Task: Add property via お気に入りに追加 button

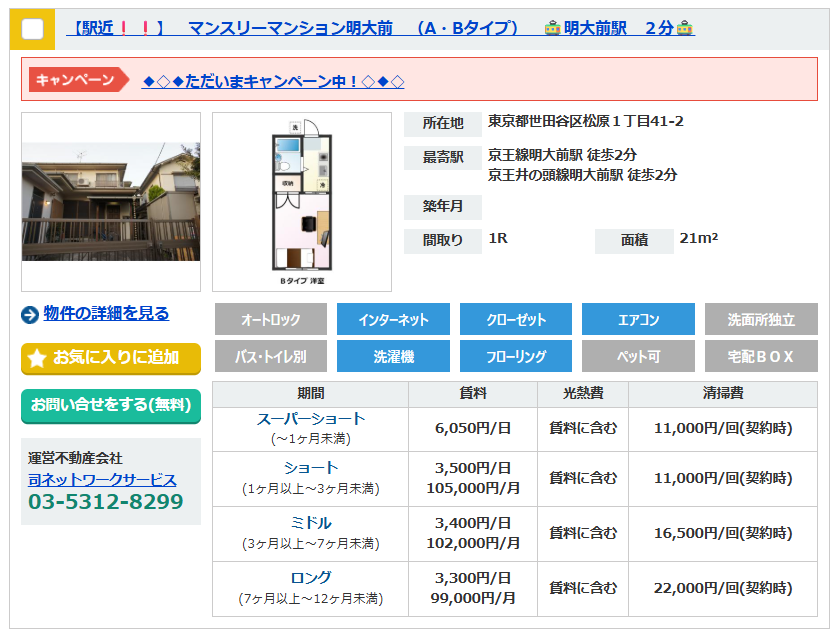Action: coord(111,358)
